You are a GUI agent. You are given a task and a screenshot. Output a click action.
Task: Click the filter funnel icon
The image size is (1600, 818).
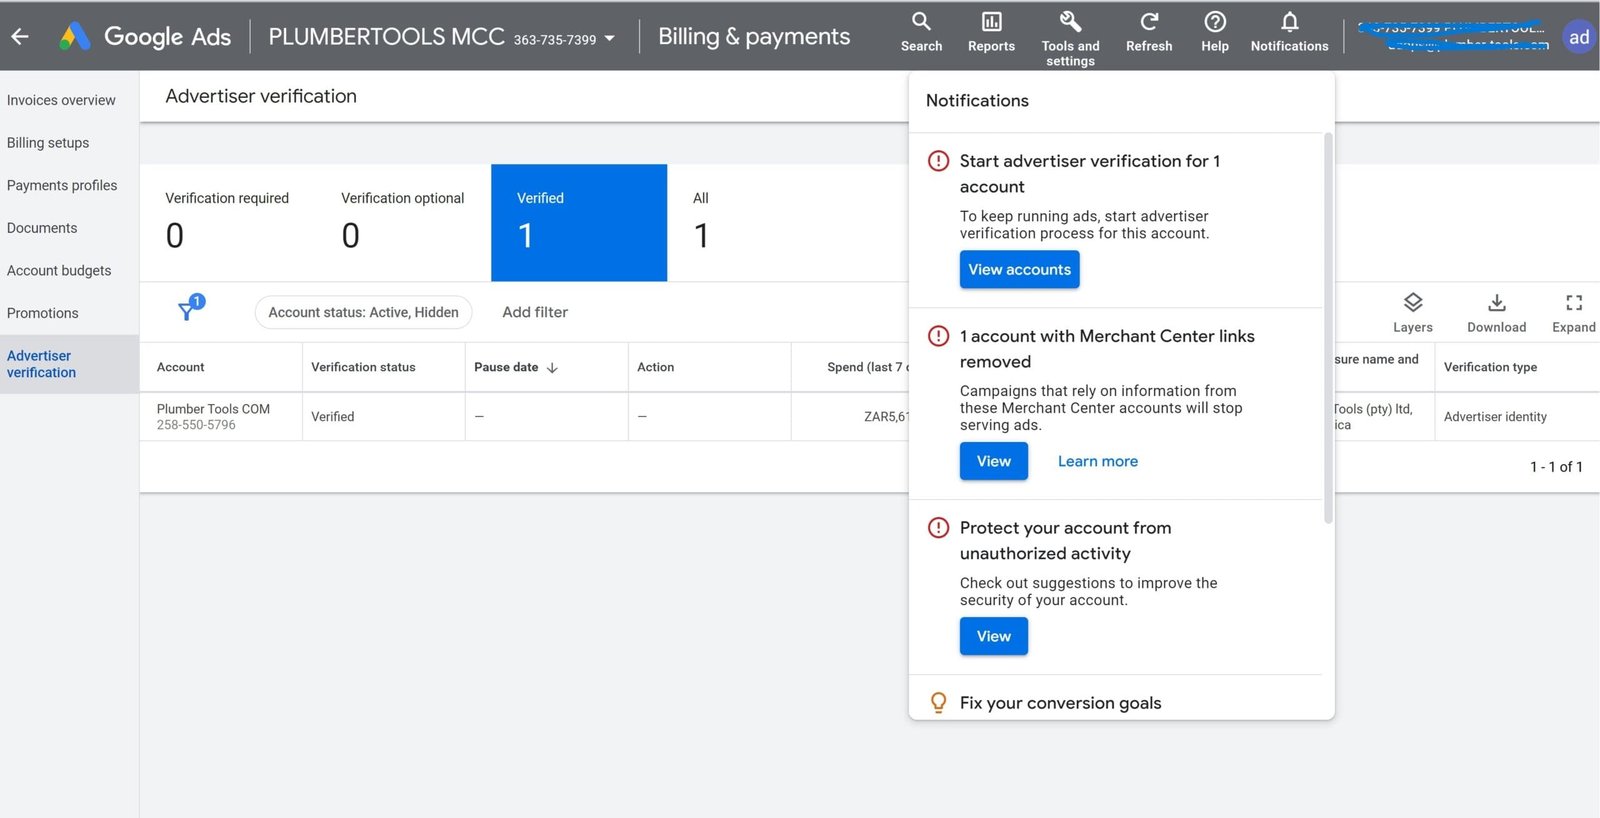point(188,310)
